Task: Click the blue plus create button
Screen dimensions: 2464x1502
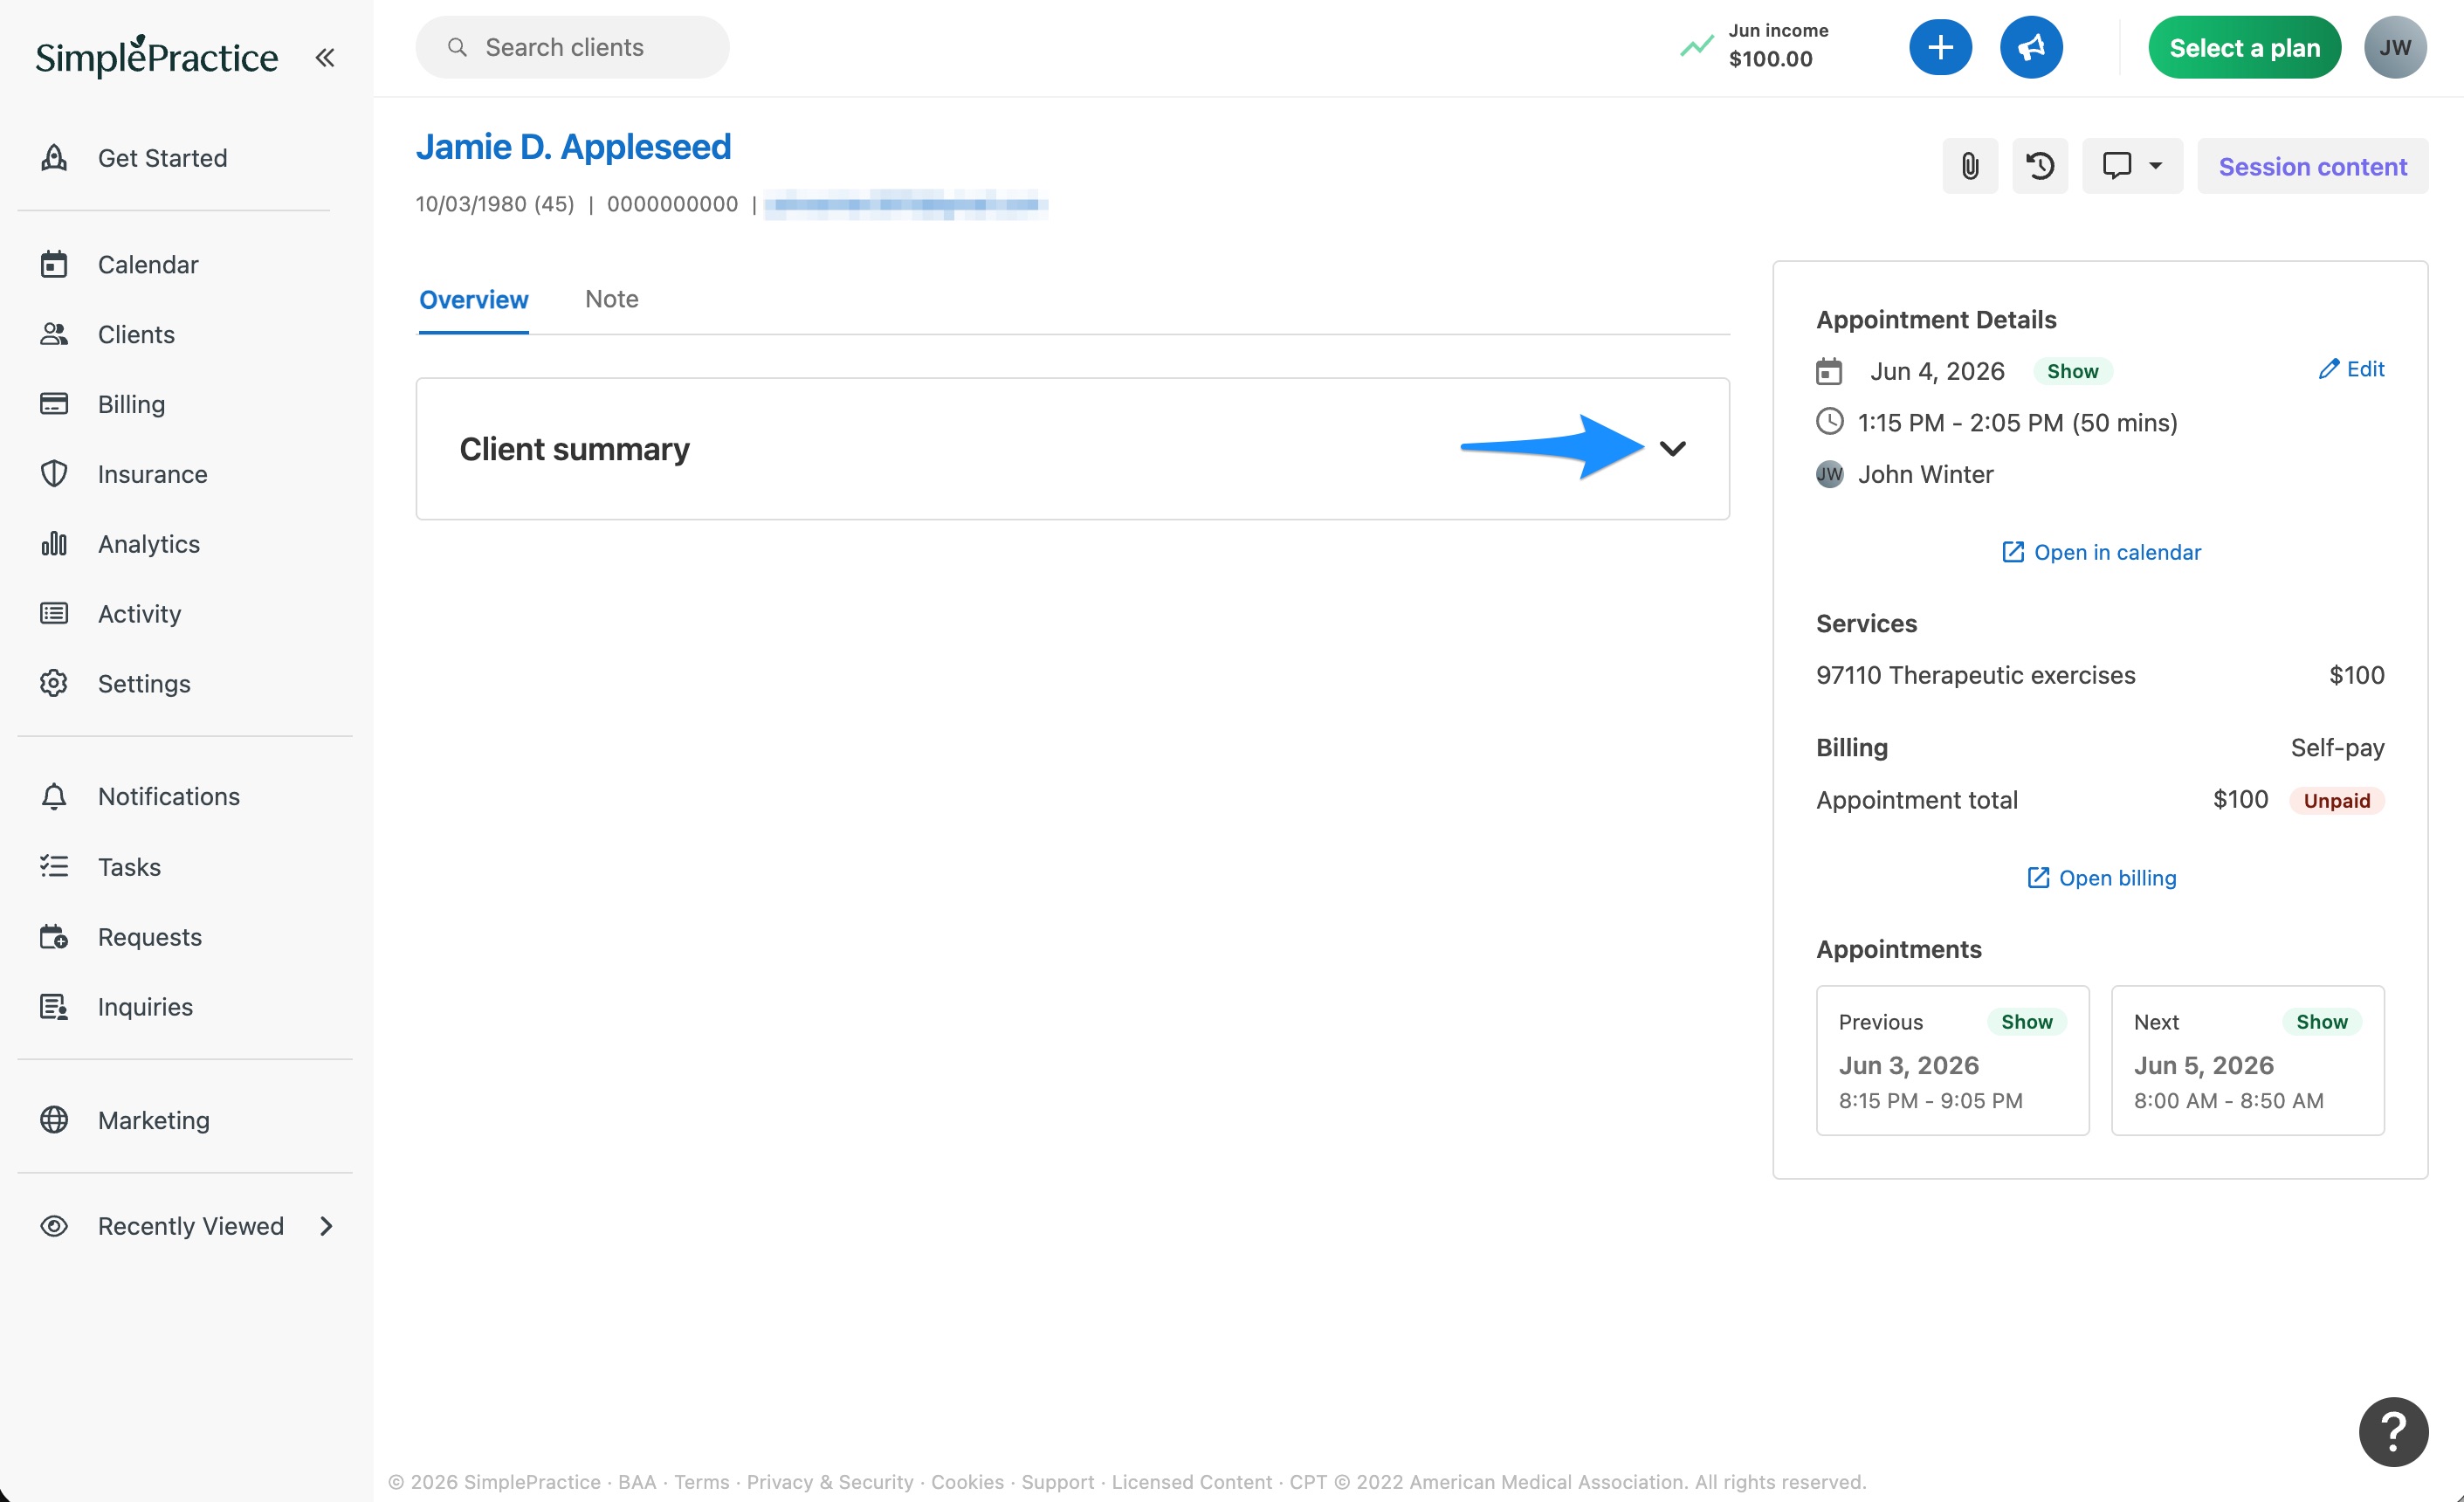Action: click(x=1940, y=47)
